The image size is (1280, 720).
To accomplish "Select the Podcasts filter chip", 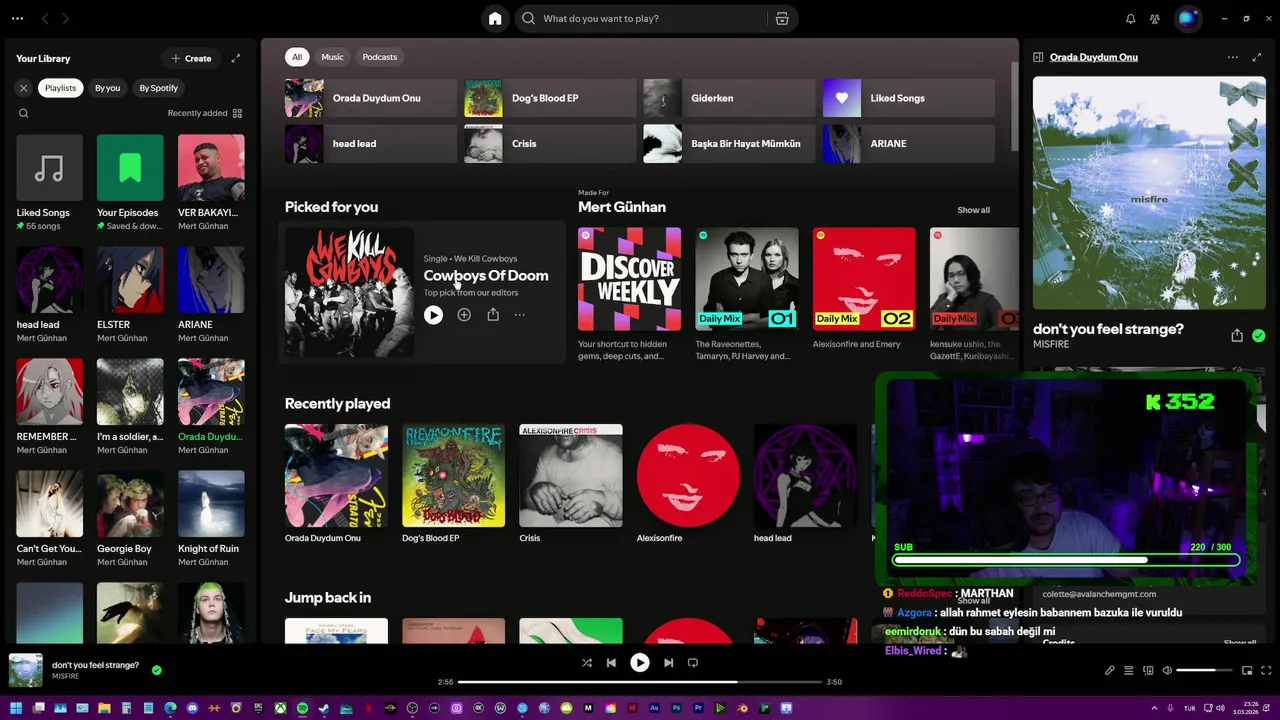I will pos(380,57).
